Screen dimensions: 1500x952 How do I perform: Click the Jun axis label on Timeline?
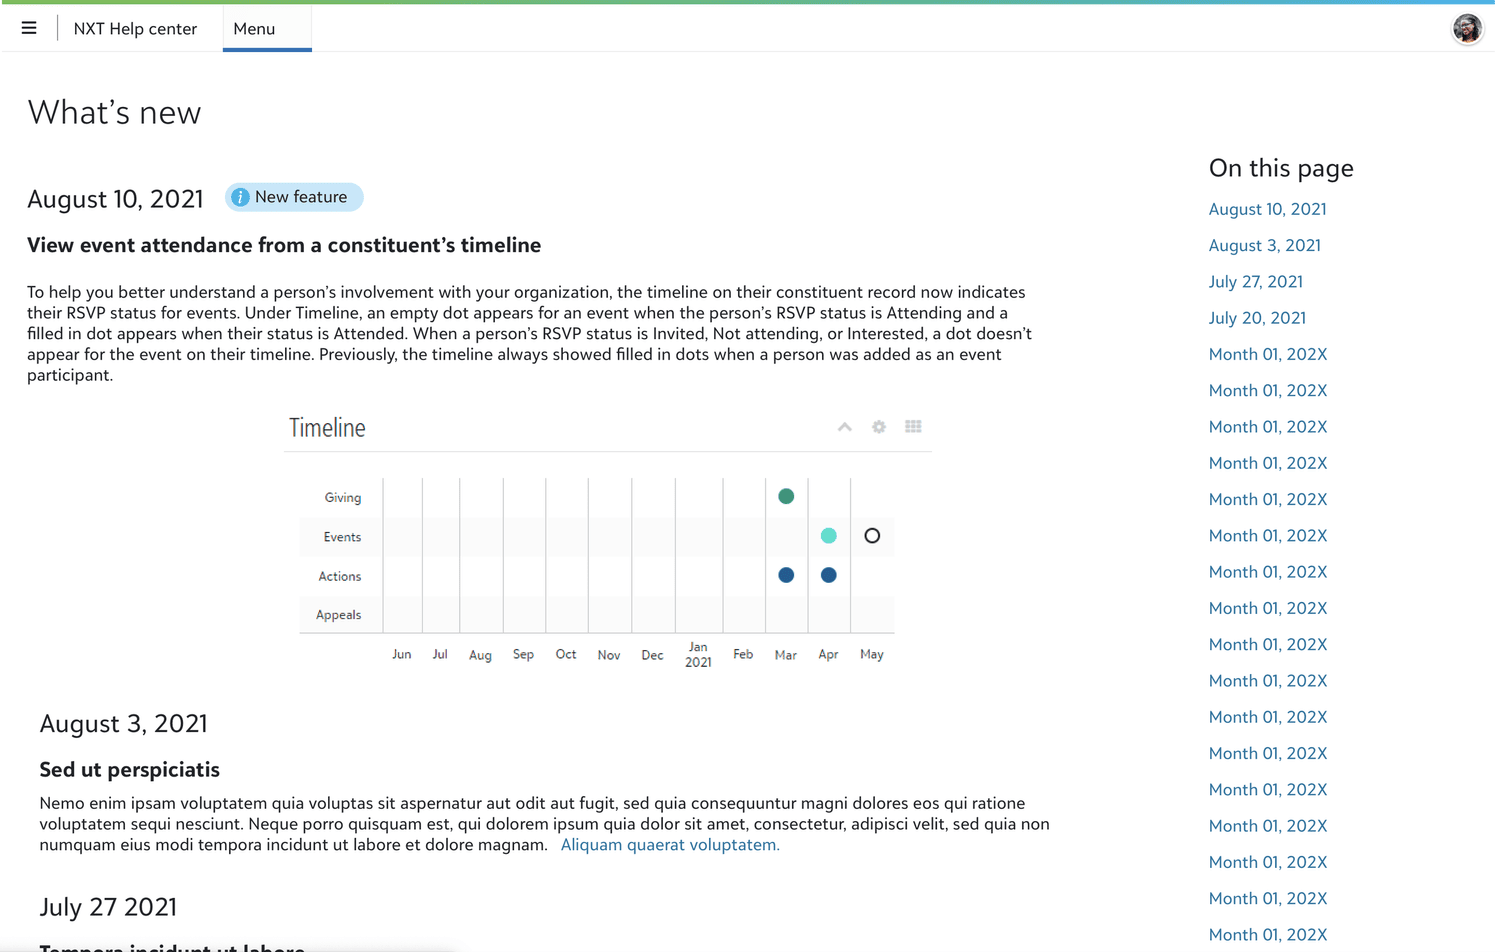(x=401, y=654)
